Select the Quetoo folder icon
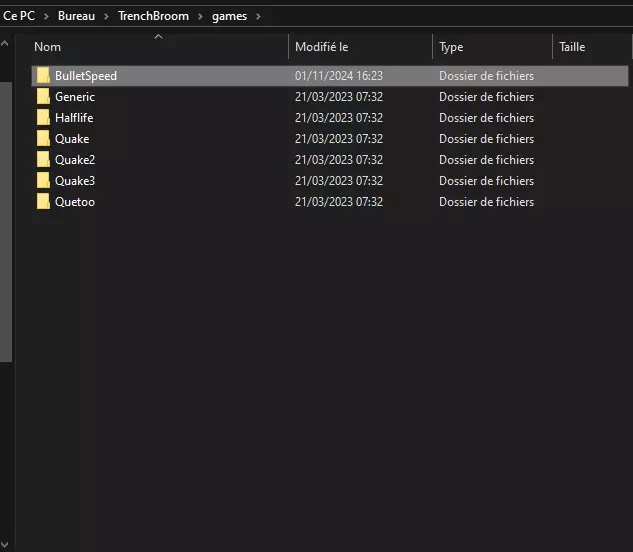The width and height of the screenshot is (633, 552). (43, 201)
